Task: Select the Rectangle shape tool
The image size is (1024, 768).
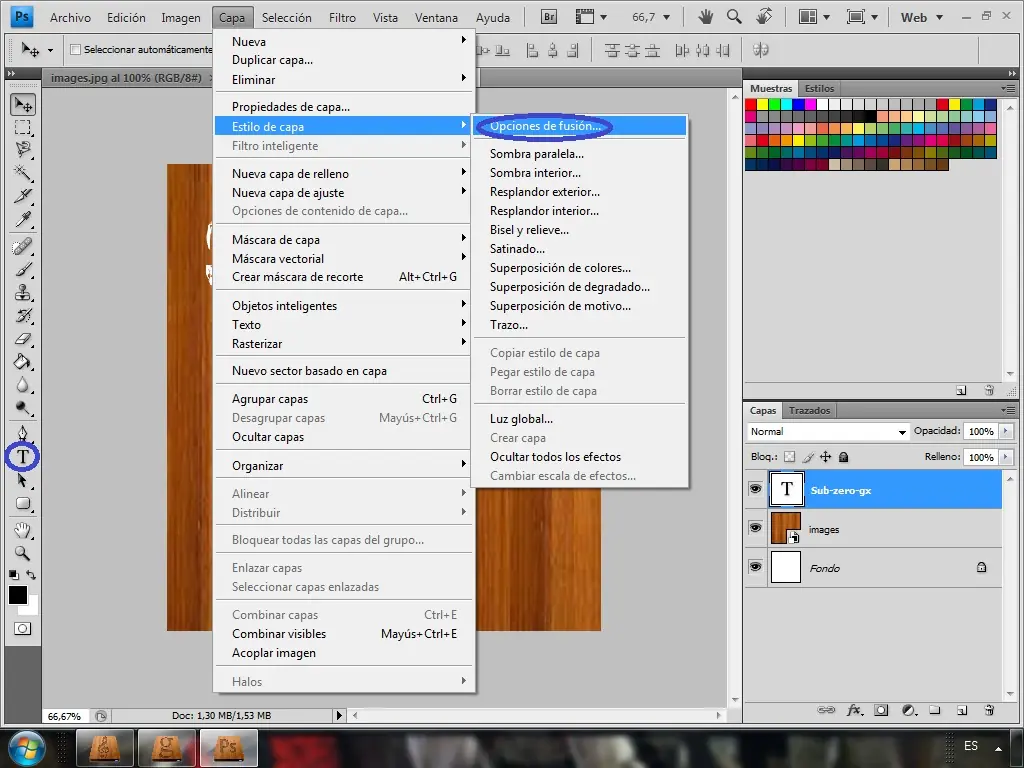Action: click(23, 504)
